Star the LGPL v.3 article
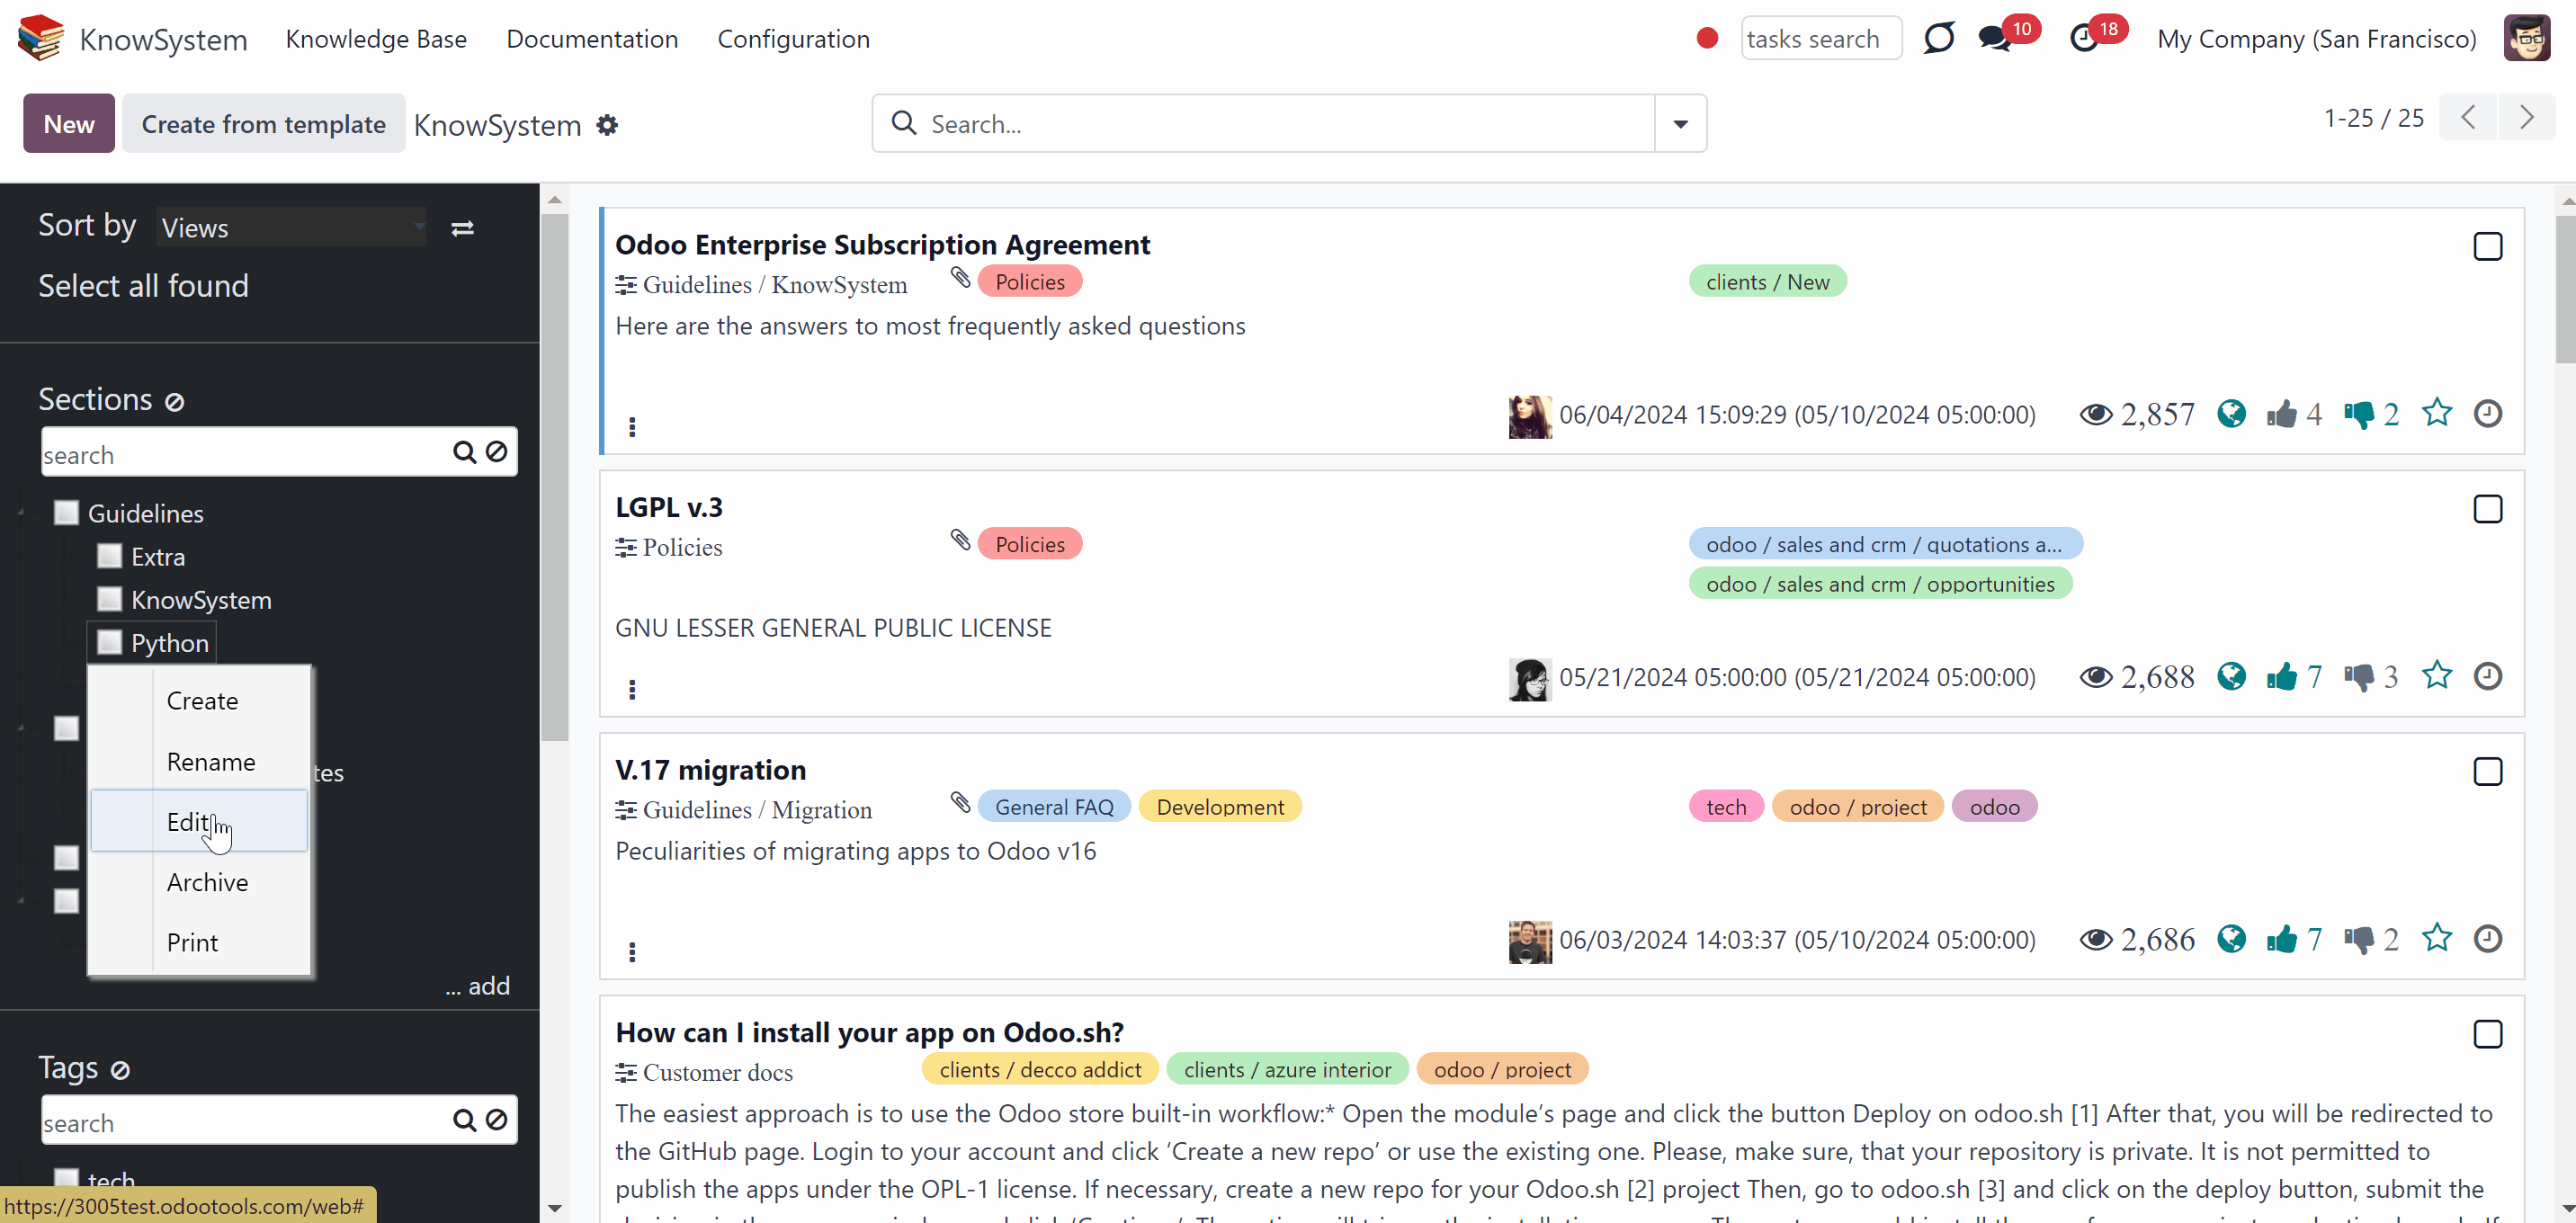Screen dimensions: 2576x1223 [2436, 675]
